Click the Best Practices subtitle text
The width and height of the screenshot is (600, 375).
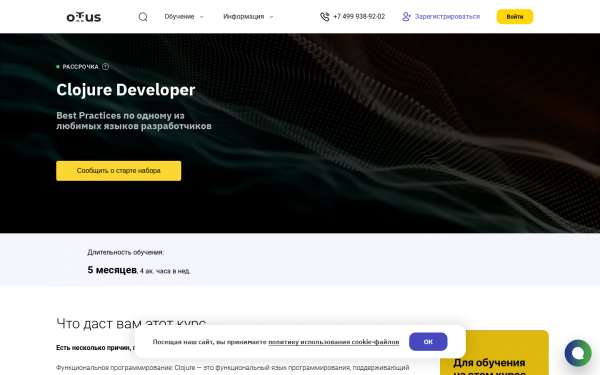pos(134,121)
